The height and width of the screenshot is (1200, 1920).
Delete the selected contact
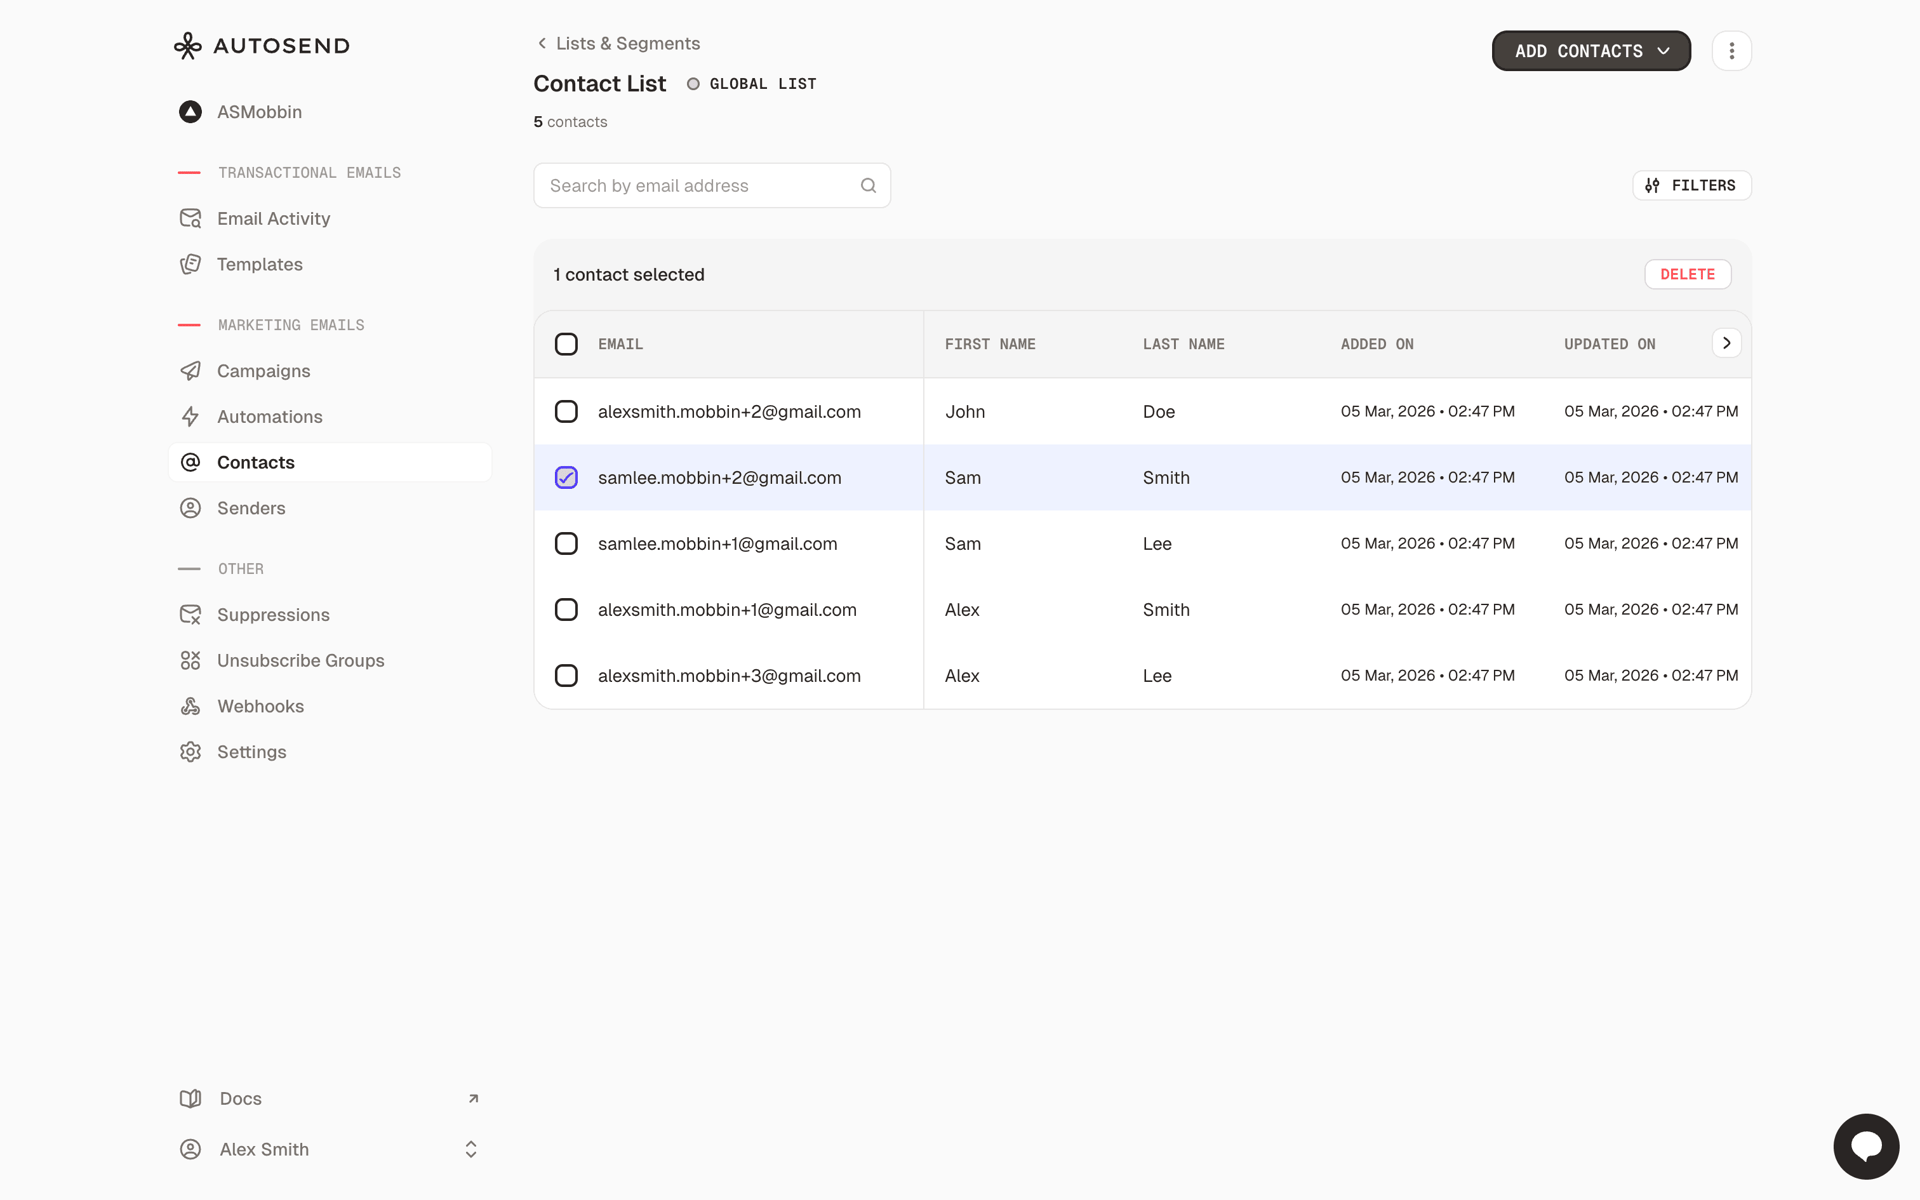click(1687, 274)
